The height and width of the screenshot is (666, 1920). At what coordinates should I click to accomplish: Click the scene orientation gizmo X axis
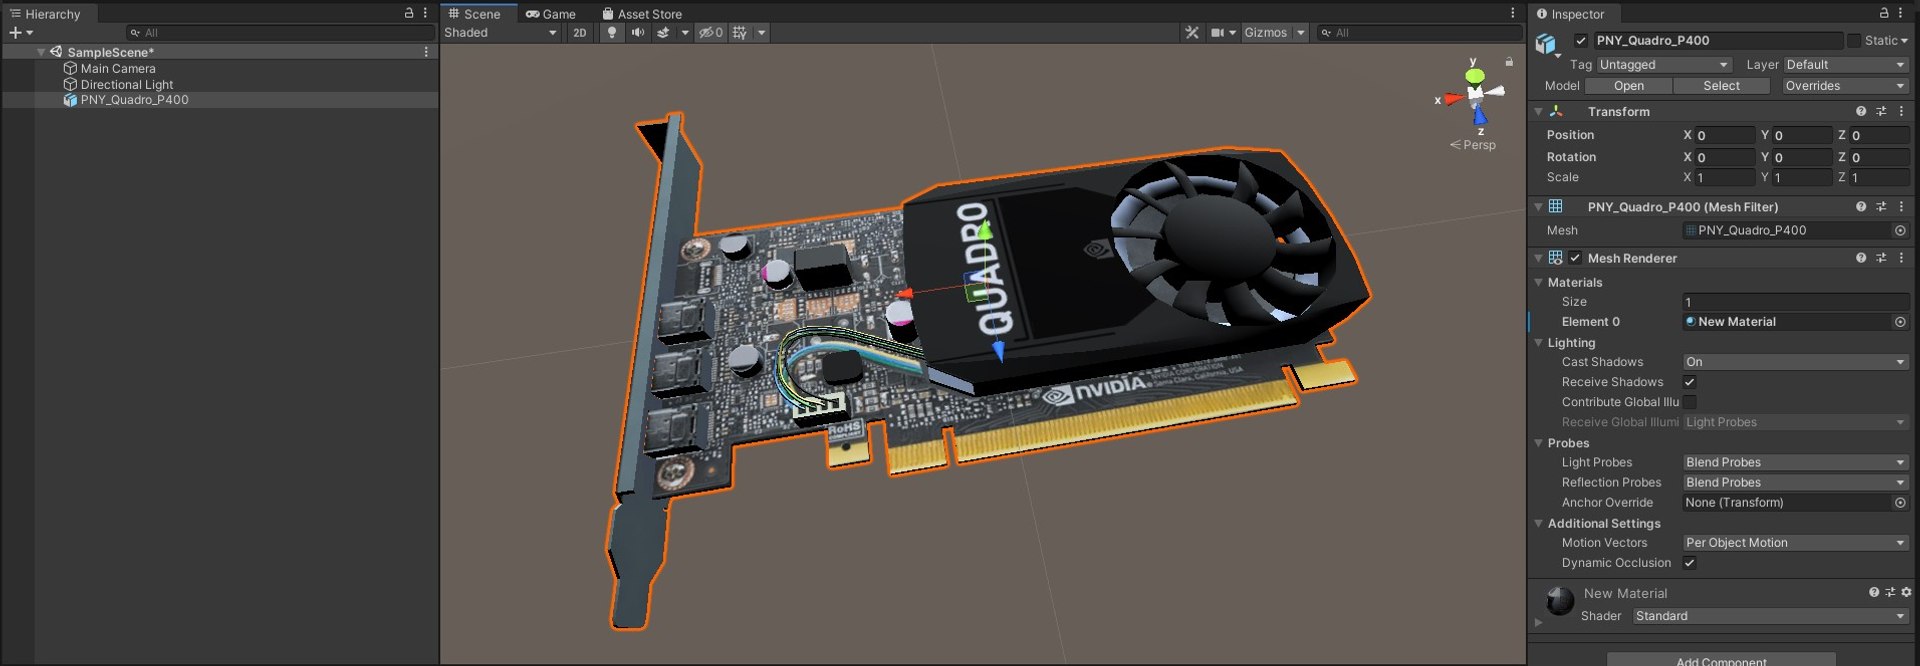pyautogui.click(x=1453, y=99)
